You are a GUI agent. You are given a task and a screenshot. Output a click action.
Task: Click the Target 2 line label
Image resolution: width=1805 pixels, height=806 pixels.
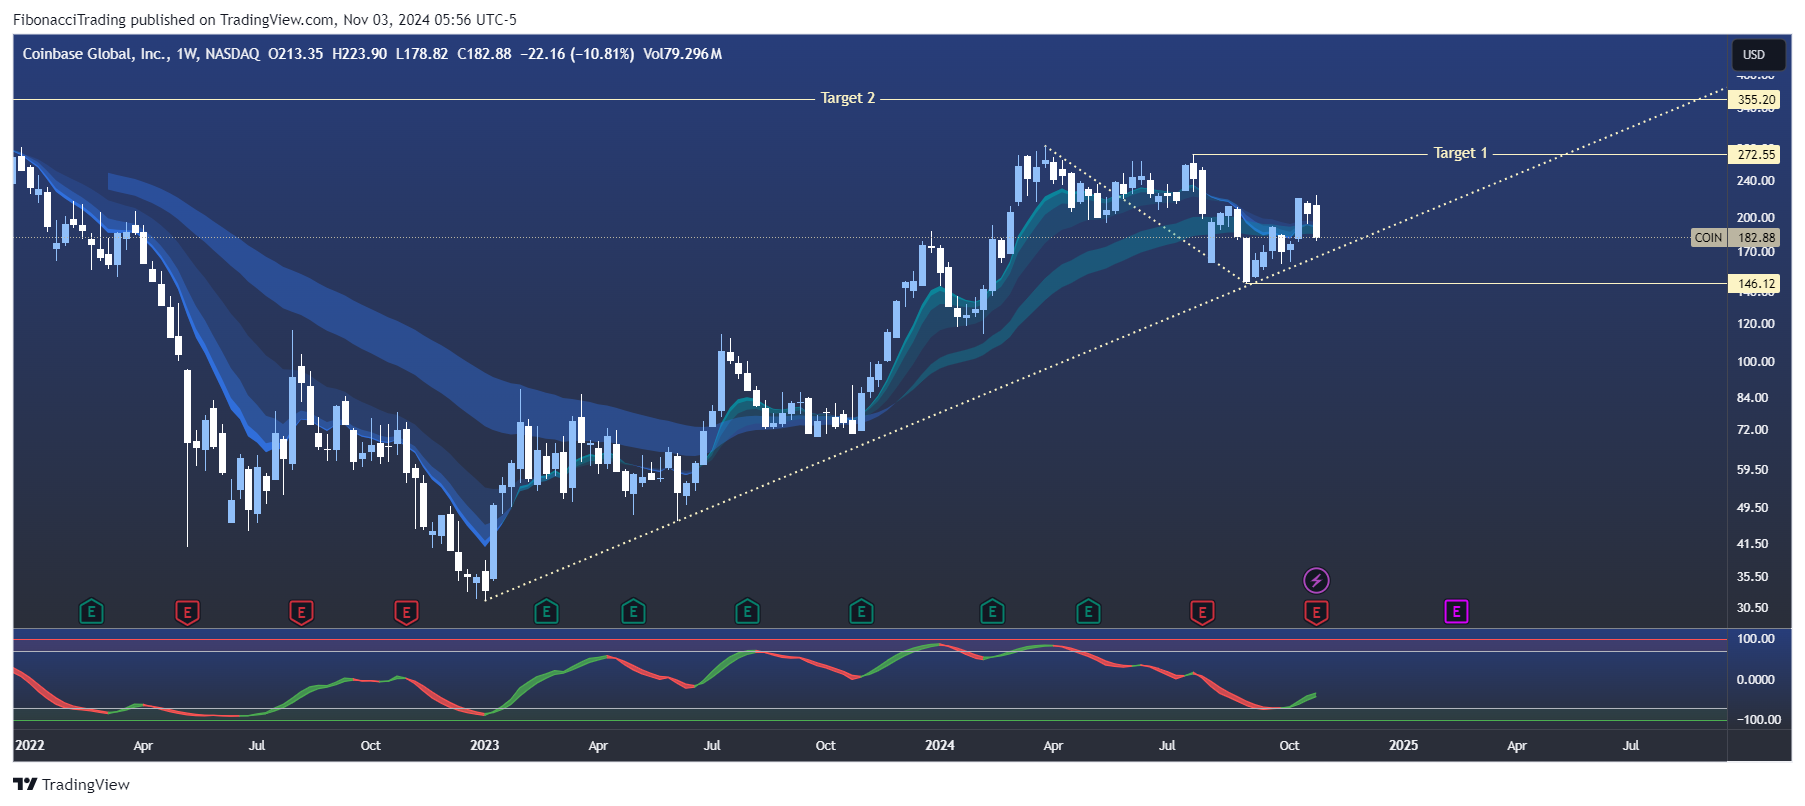pyautogui.click(x=847, y=98)
